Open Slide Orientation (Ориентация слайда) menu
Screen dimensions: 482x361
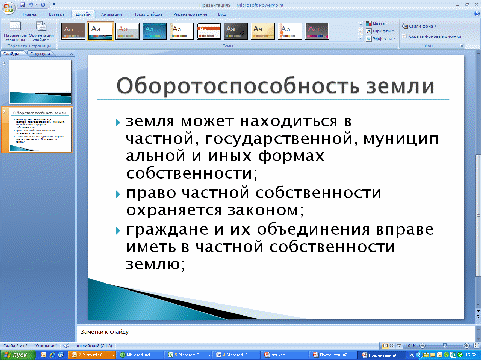click(x=41, y=31)
